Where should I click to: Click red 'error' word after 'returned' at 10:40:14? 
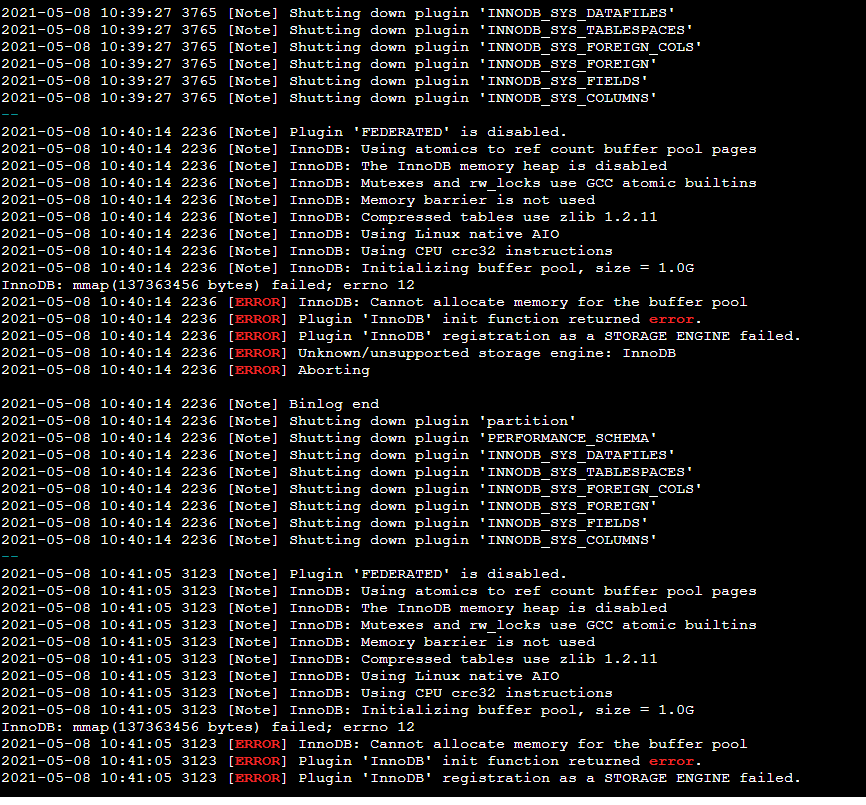[671, 319]
